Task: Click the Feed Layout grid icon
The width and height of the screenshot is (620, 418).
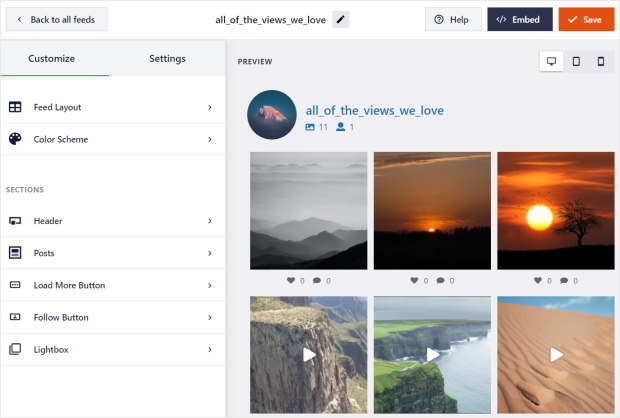Action: coord(15,107)
